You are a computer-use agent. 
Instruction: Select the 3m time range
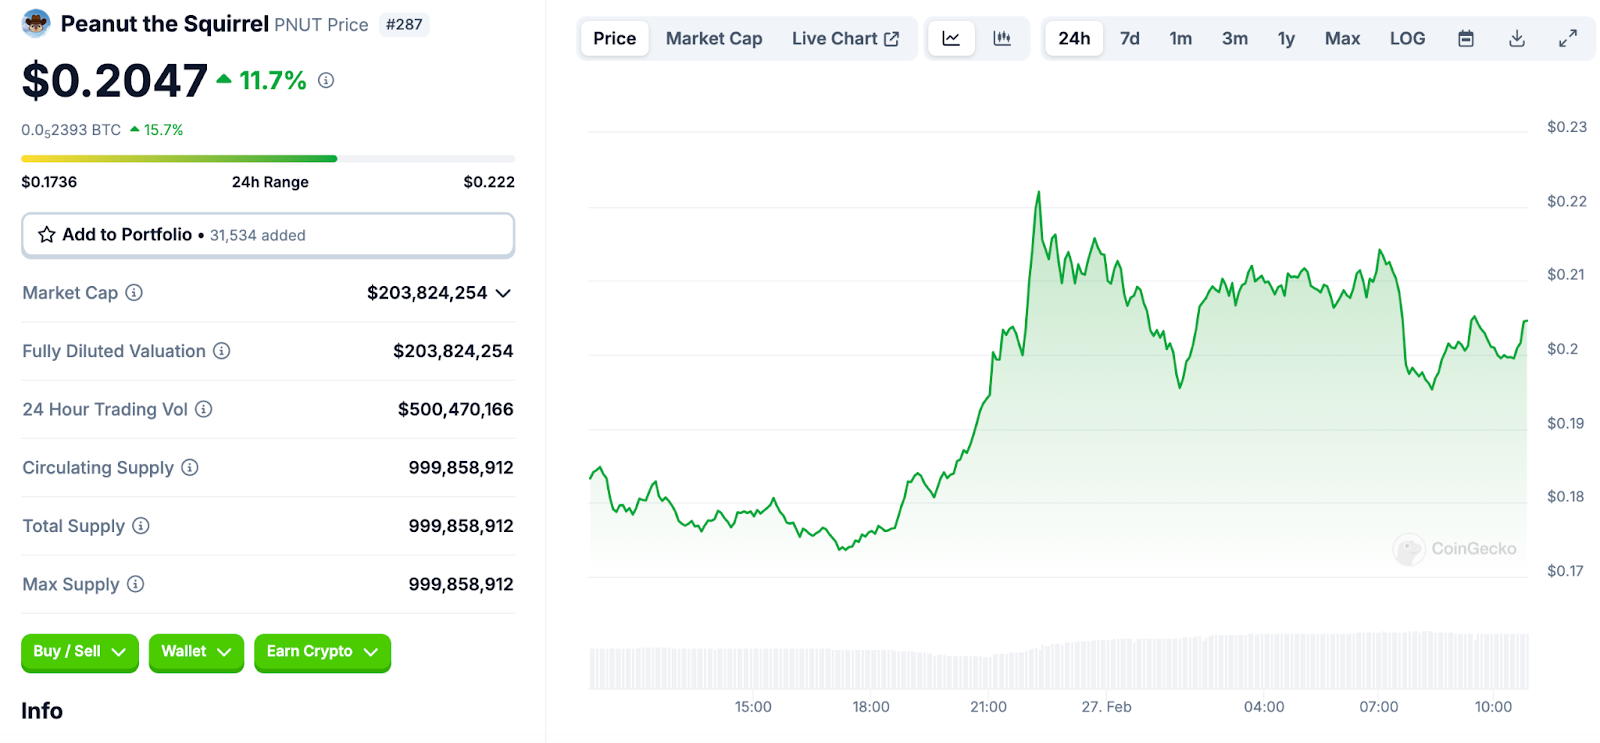(1235, 39)
